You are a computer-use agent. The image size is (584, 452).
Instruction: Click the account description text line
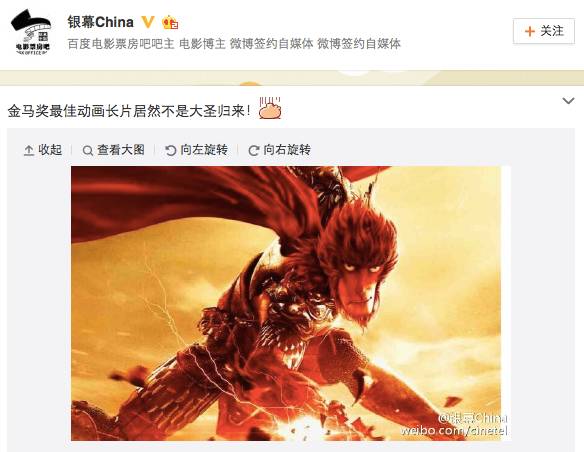point(234,44)
